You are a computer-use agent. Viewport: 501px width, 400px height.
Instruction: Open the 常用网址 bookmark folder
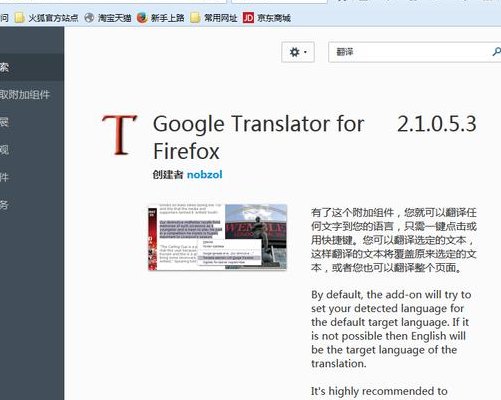pyautogui.click(x=214, y=18)
